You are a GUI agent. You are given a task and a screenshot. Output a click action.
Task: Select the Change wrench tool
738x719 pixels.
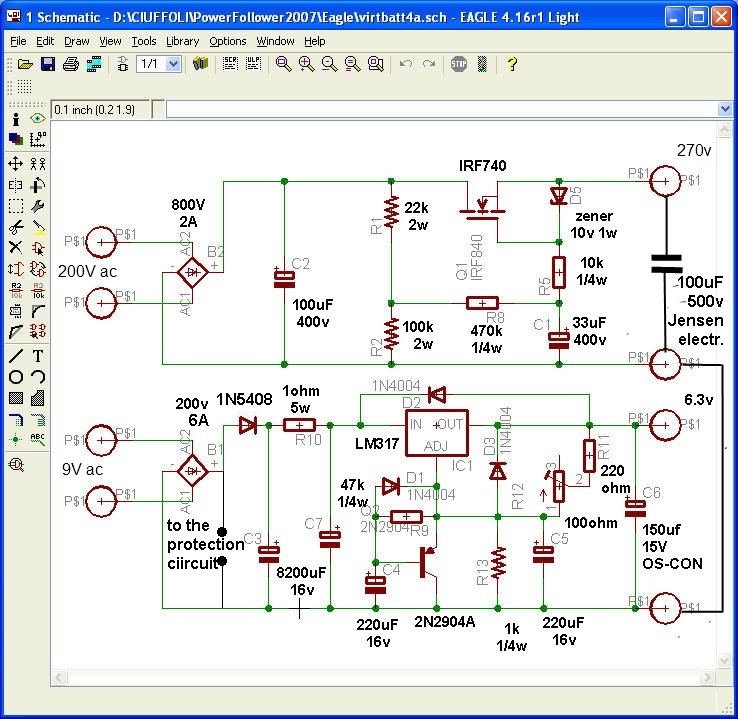(x=38, y=206)
